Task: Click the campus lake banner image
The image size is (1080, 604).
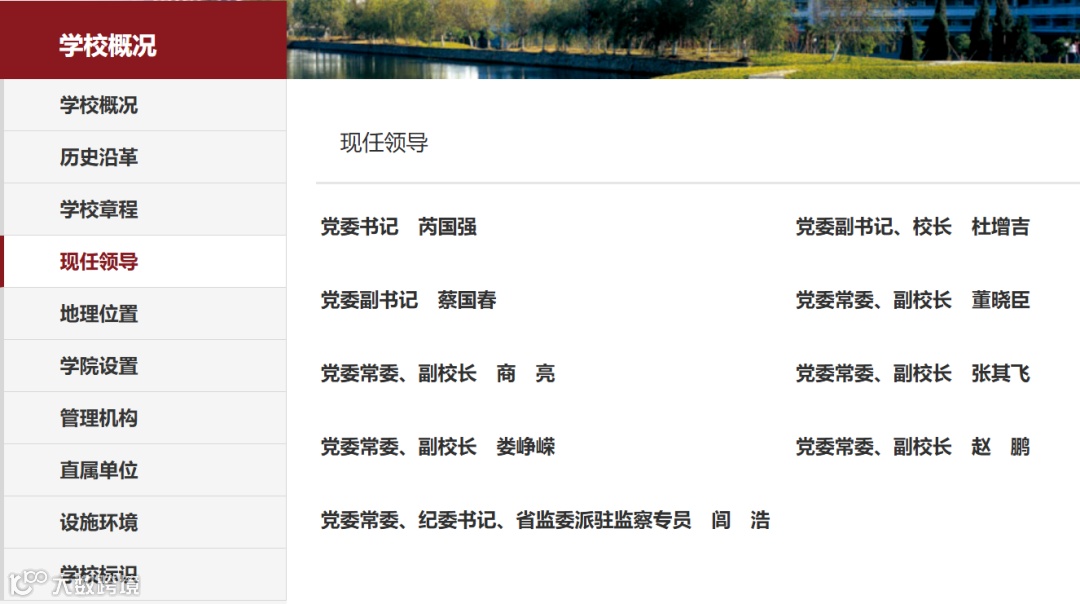Action: tap(683, 39)
